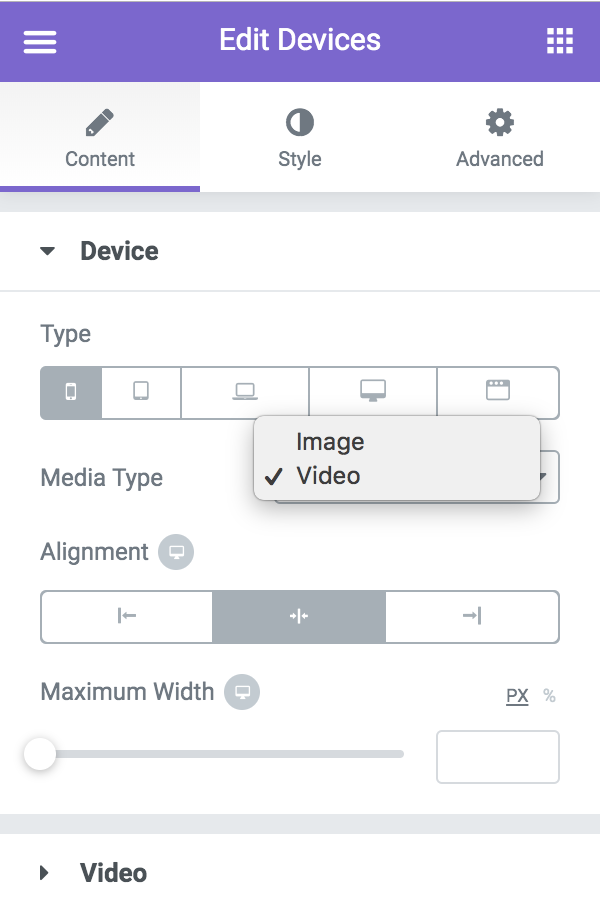Select the phone device type
The image size is (600, 912).
[71, 393]
